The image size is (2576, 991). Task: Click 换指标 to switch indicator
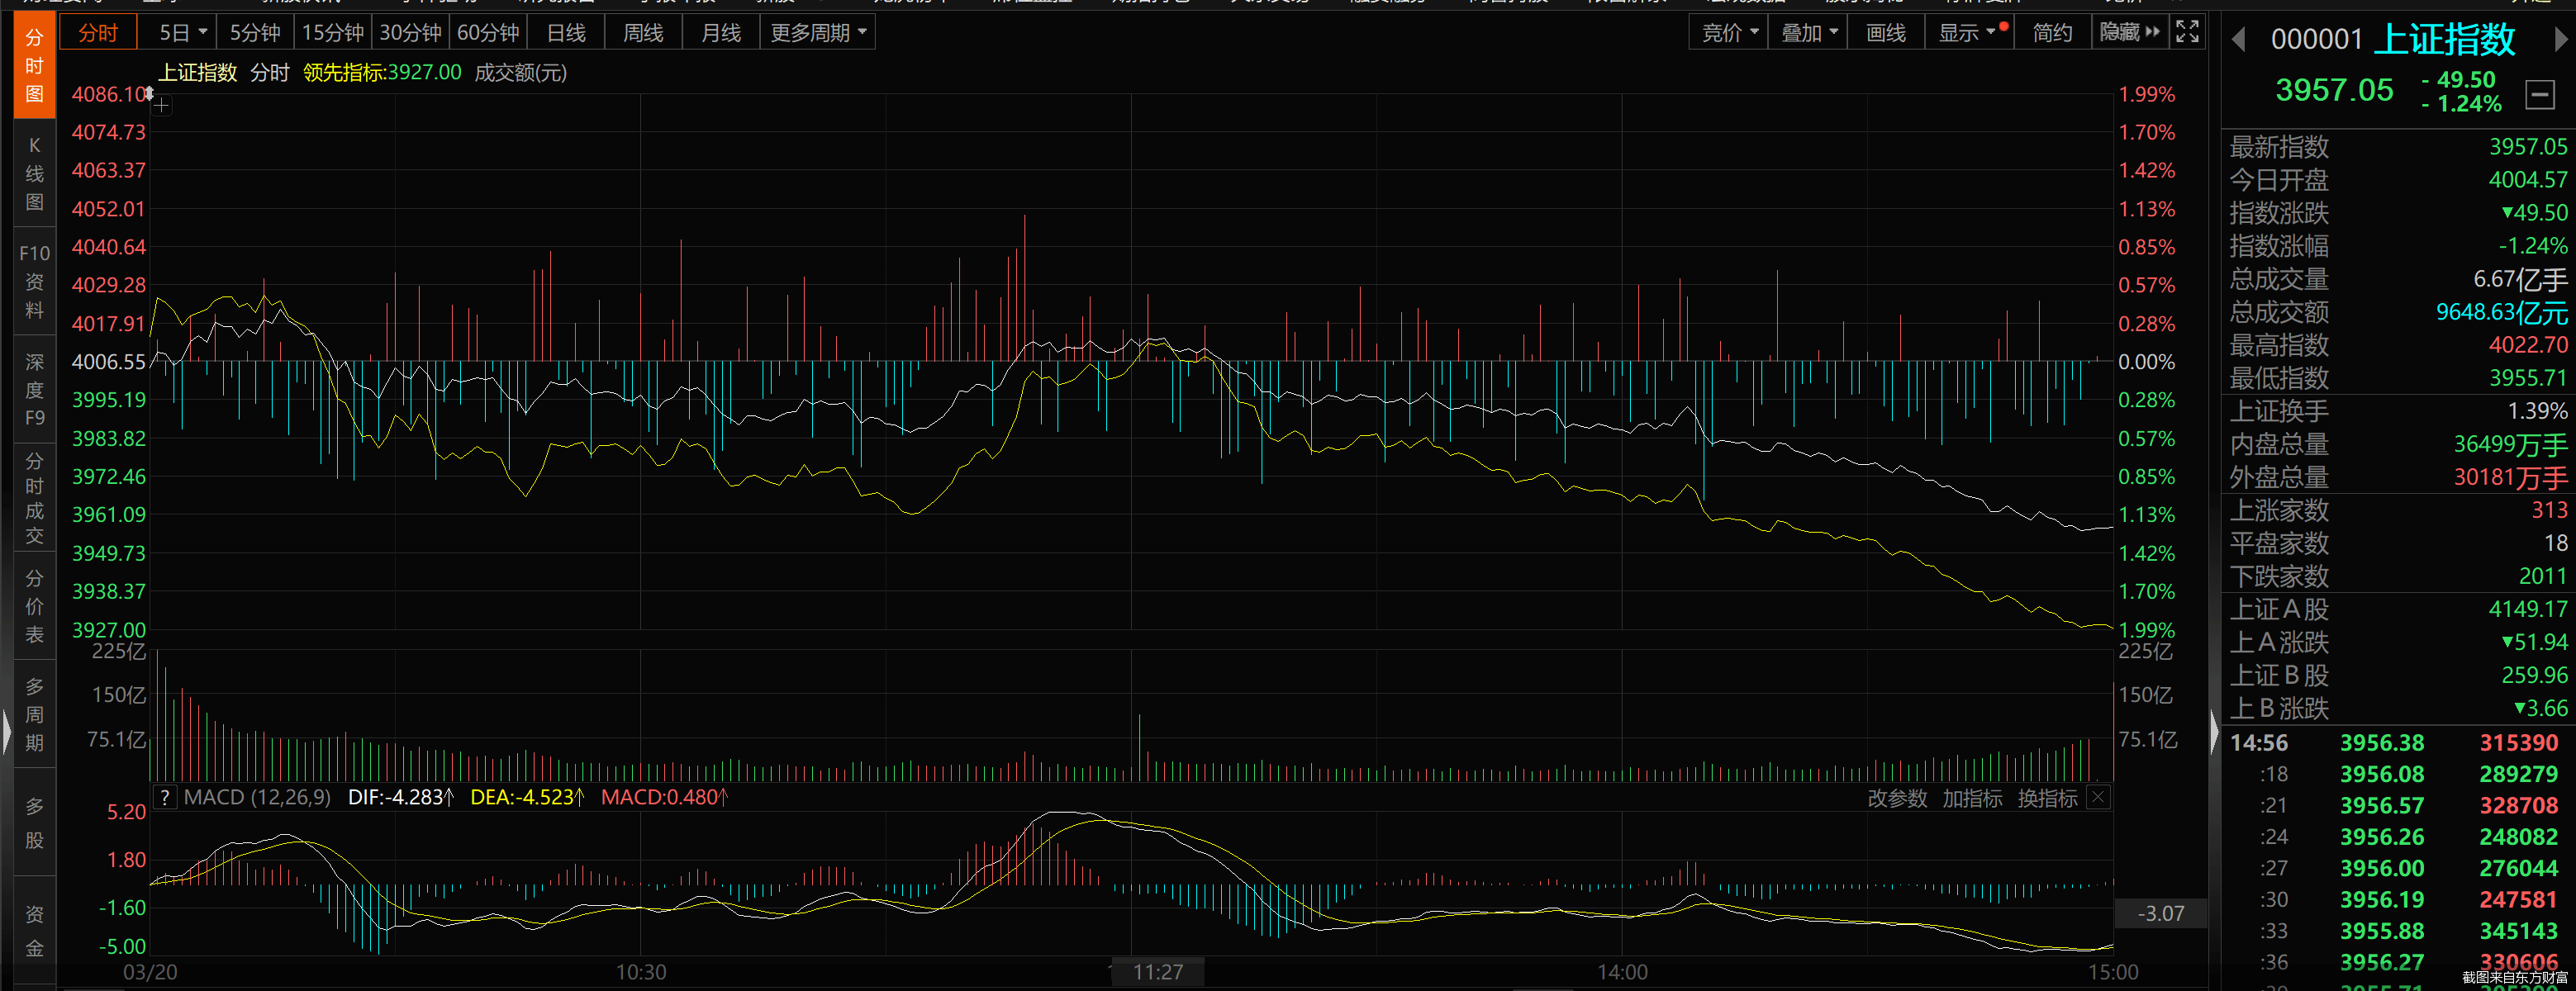click(2047, 798)
